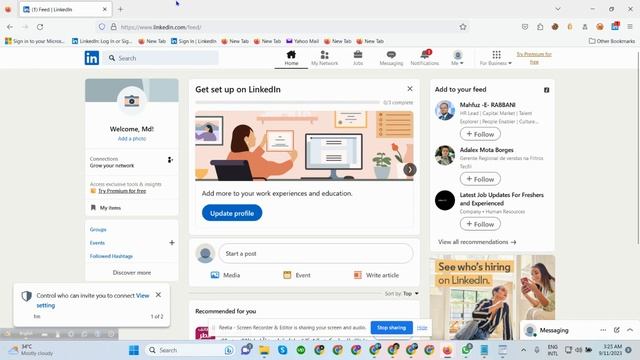Click the setup progress bar
The height and width of the screenshot is (360, 640).
coord(287,102)
